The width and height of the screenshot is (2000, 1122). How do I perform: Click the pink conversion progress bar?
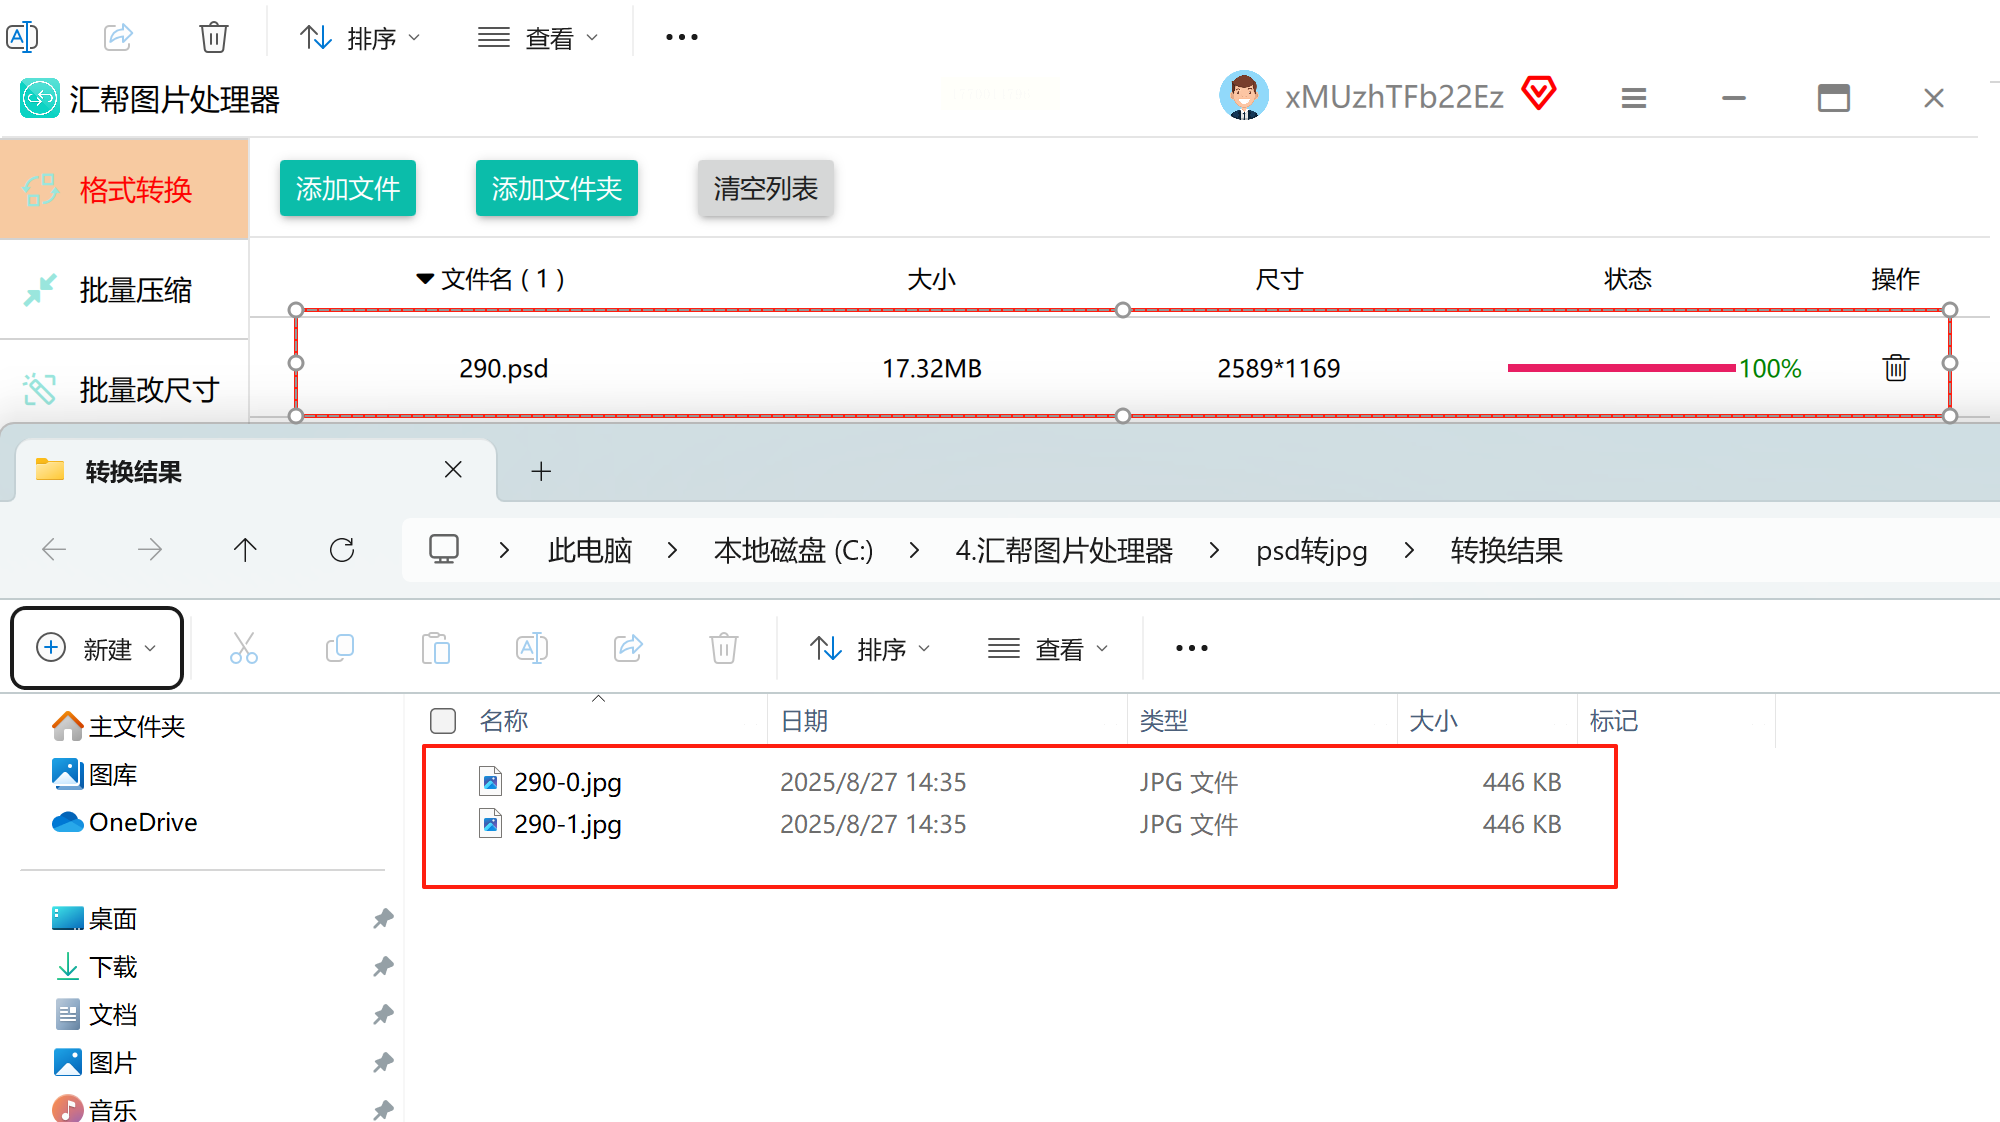pos(1621,368)
